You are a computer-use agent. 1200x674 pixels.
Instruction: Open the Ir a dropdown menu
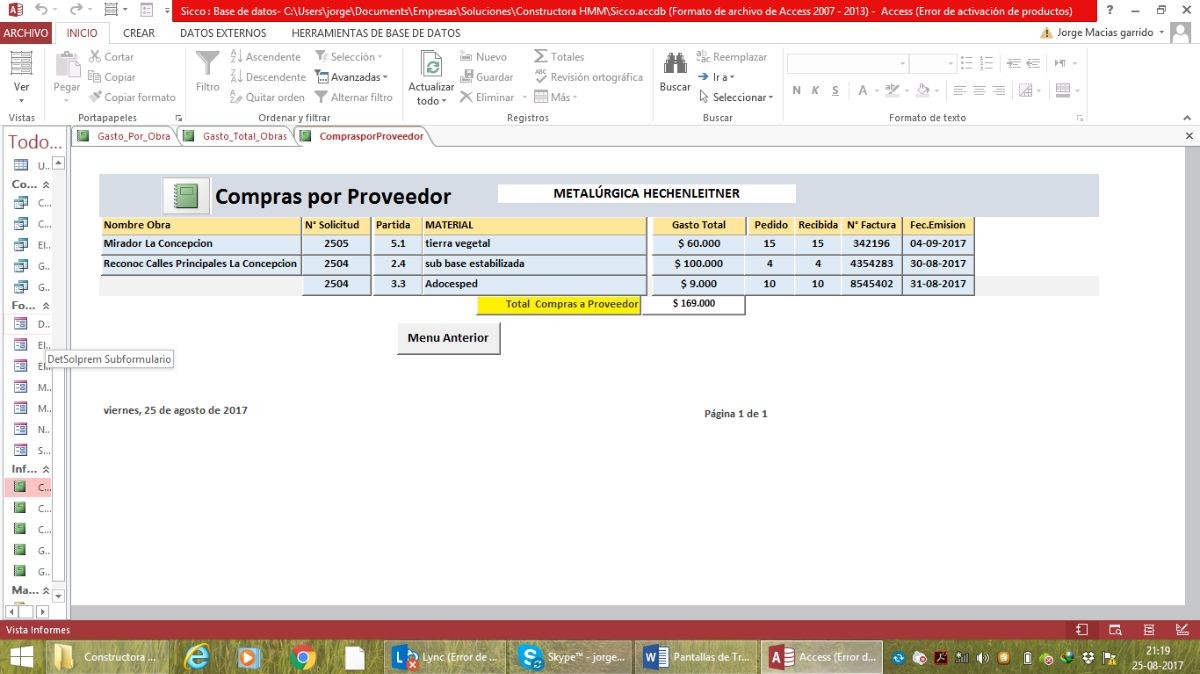tap(716, 77)
